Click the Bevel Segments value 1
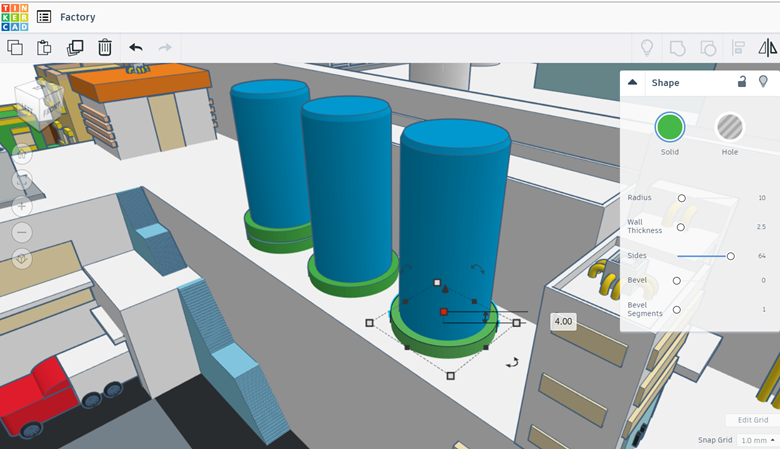 pyautogui.click(x=764, y=309)
